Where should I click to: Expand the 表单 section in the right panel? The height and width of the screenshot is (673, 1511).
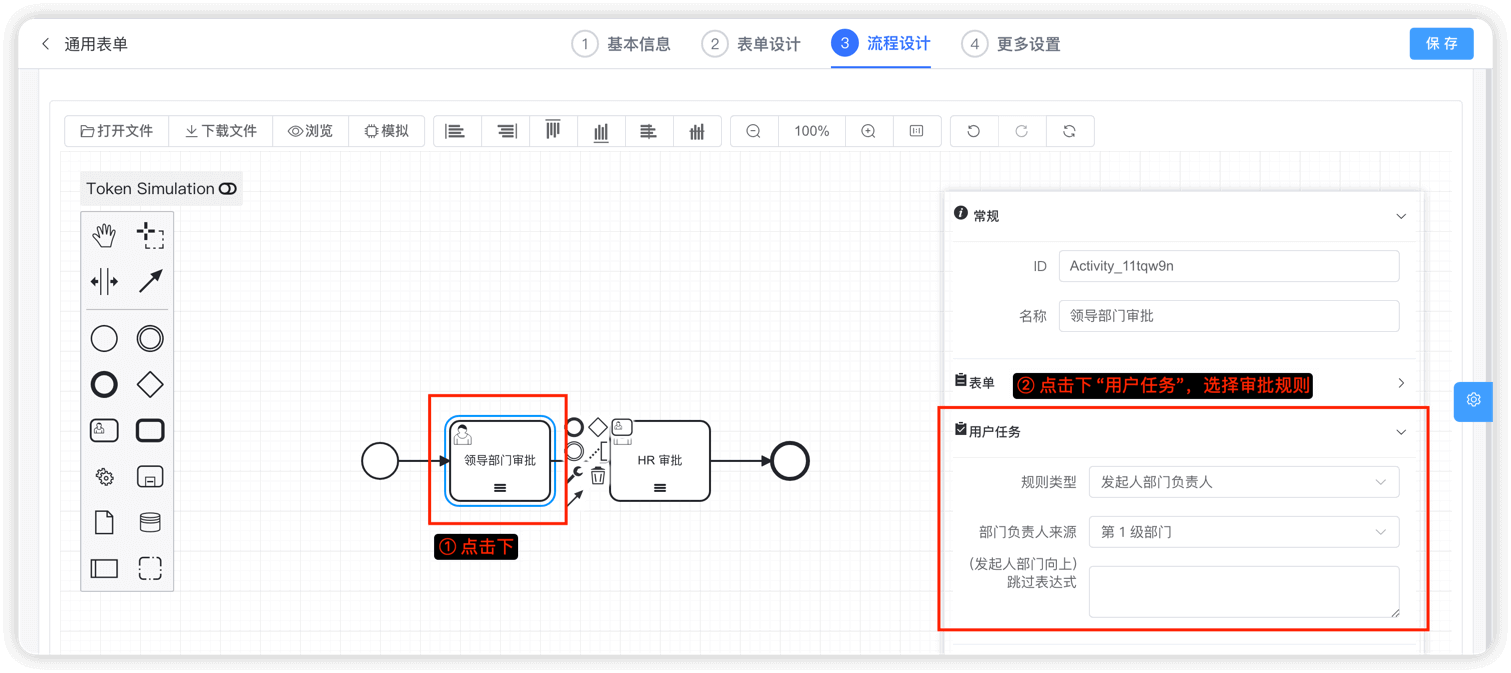[1400, 382]
